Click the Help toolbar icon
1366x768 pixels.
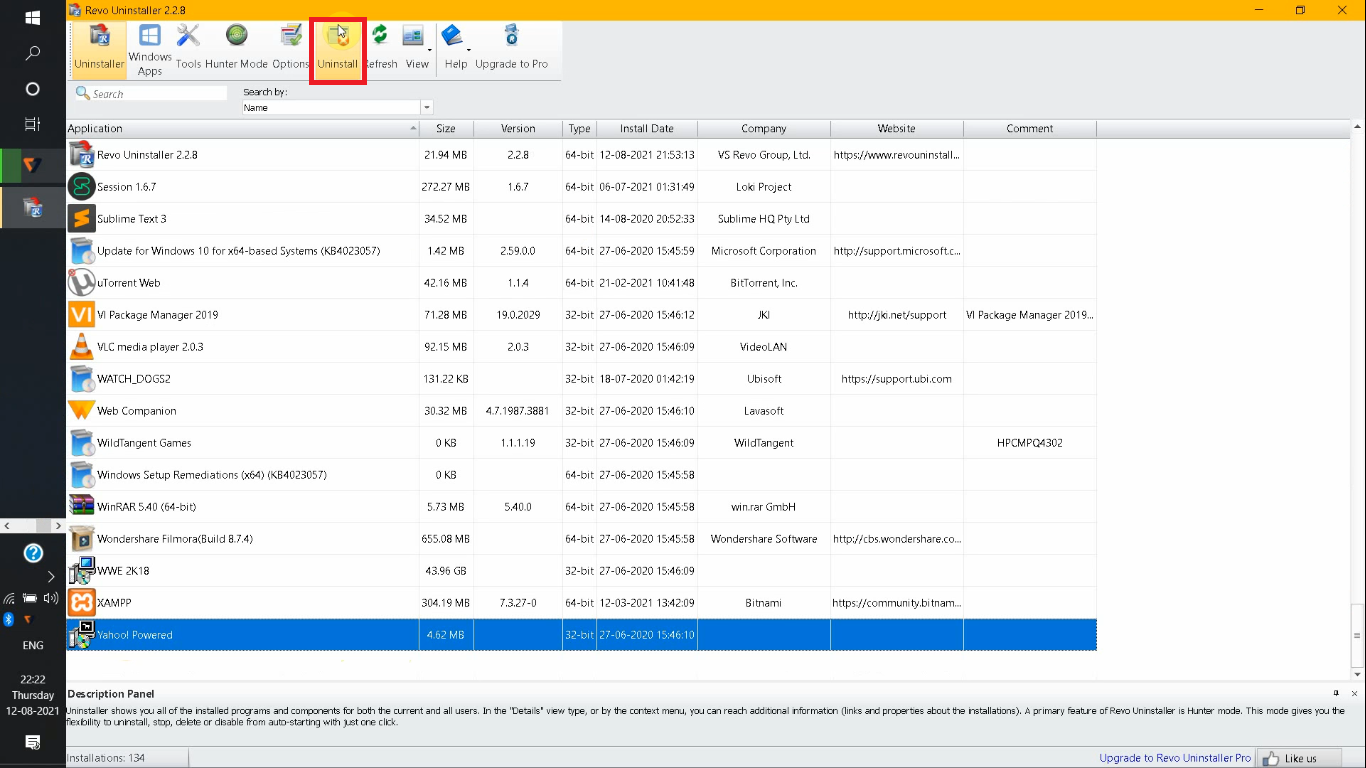coord(452,37)
